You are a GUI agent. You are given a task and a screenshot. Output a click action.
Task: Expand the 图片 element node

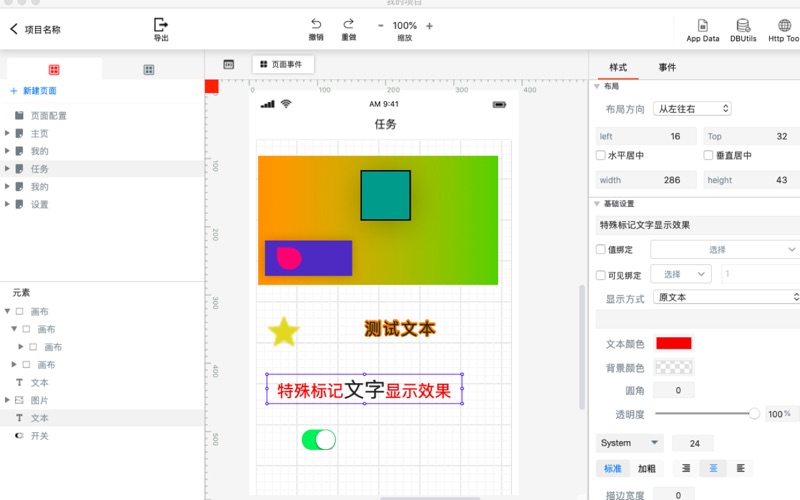click(x=7, y=400)
